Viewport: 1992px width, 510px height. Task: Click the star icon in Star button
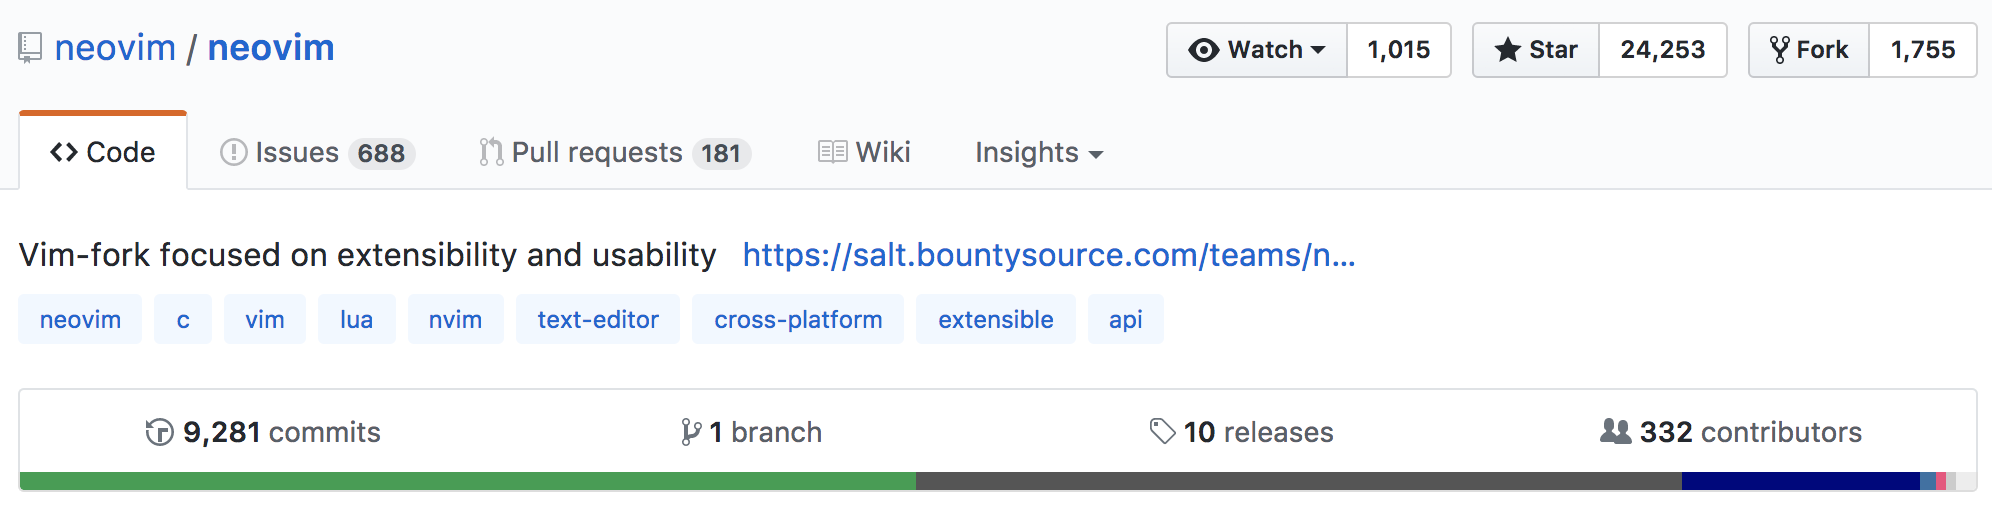point(1508,50)
